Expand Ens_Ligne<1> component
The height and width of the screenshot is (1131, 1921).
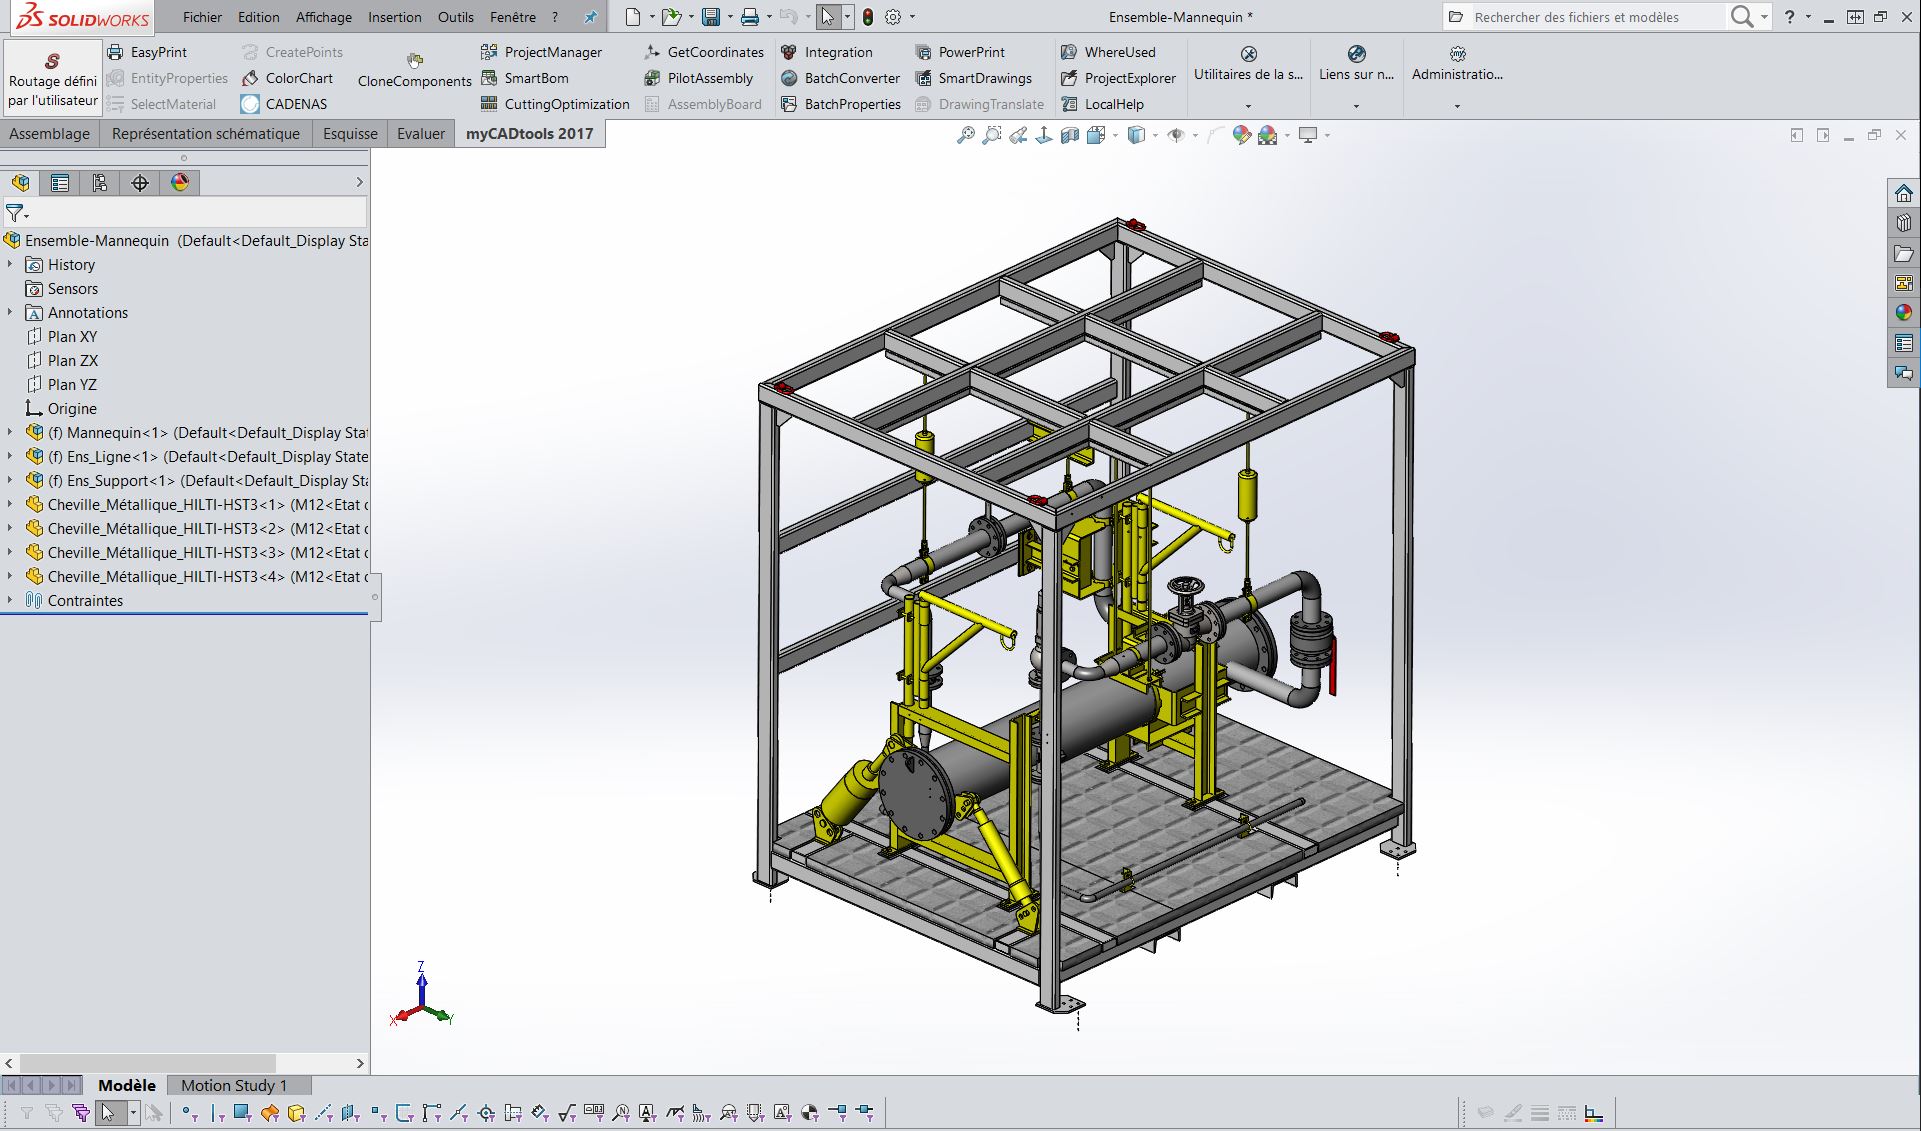click(10, 457)
